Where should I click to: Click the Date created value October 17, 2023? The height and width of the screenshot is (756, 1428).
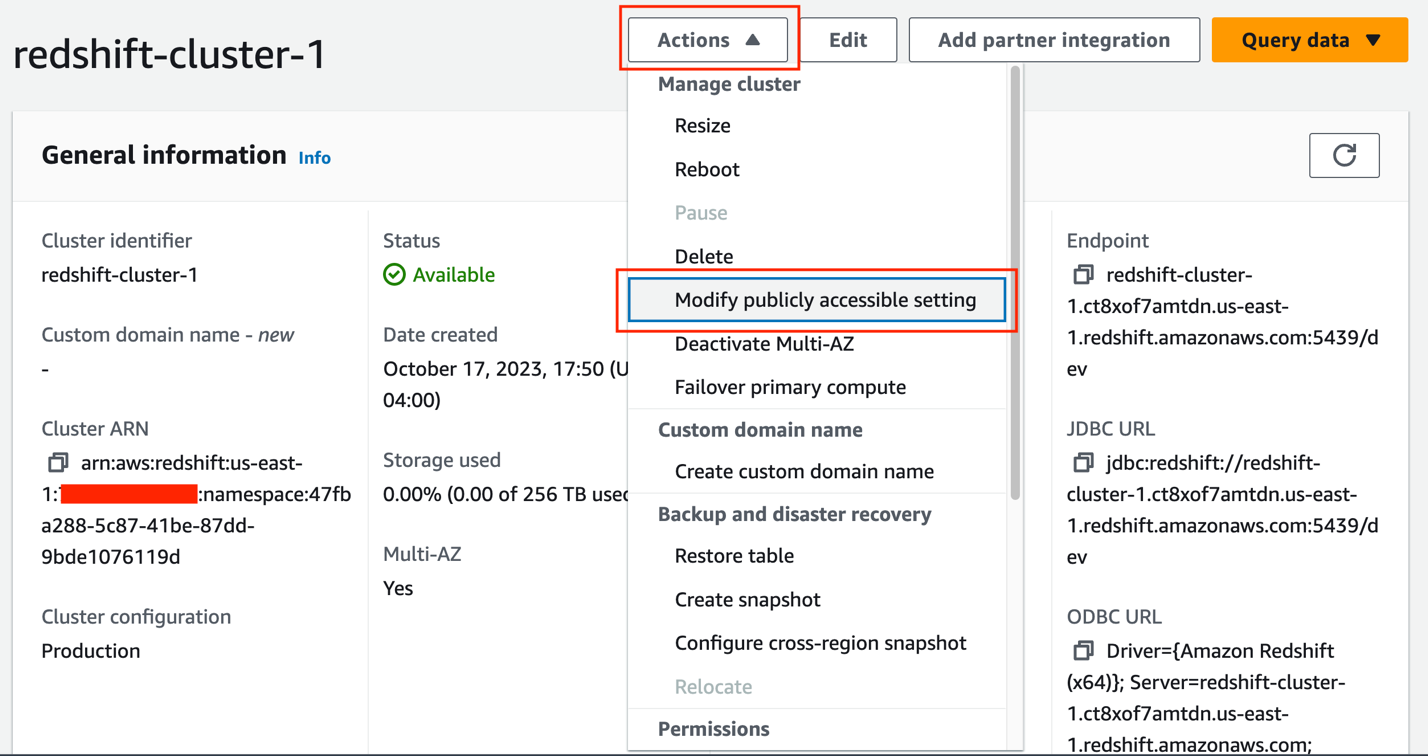click(506, 384)
